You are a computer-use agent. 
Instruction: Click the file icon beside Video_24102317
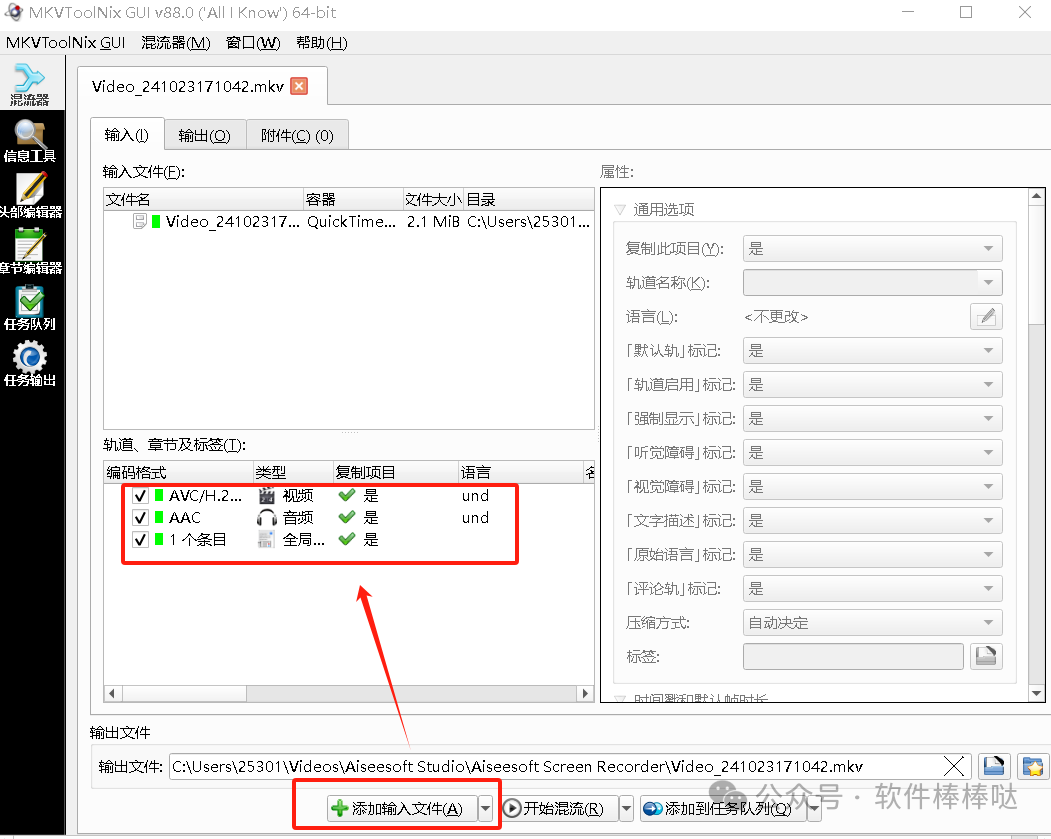tap(139, 221)
